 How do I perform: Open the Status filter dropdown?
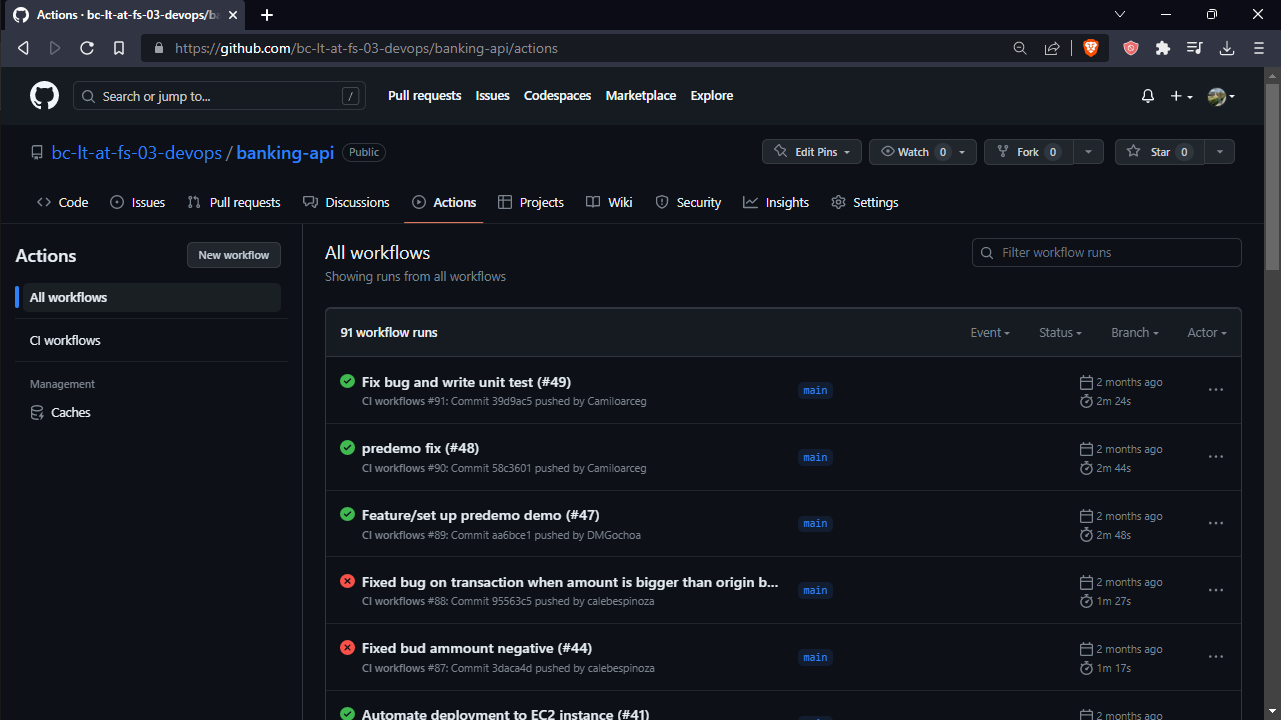pos(1060,332)
